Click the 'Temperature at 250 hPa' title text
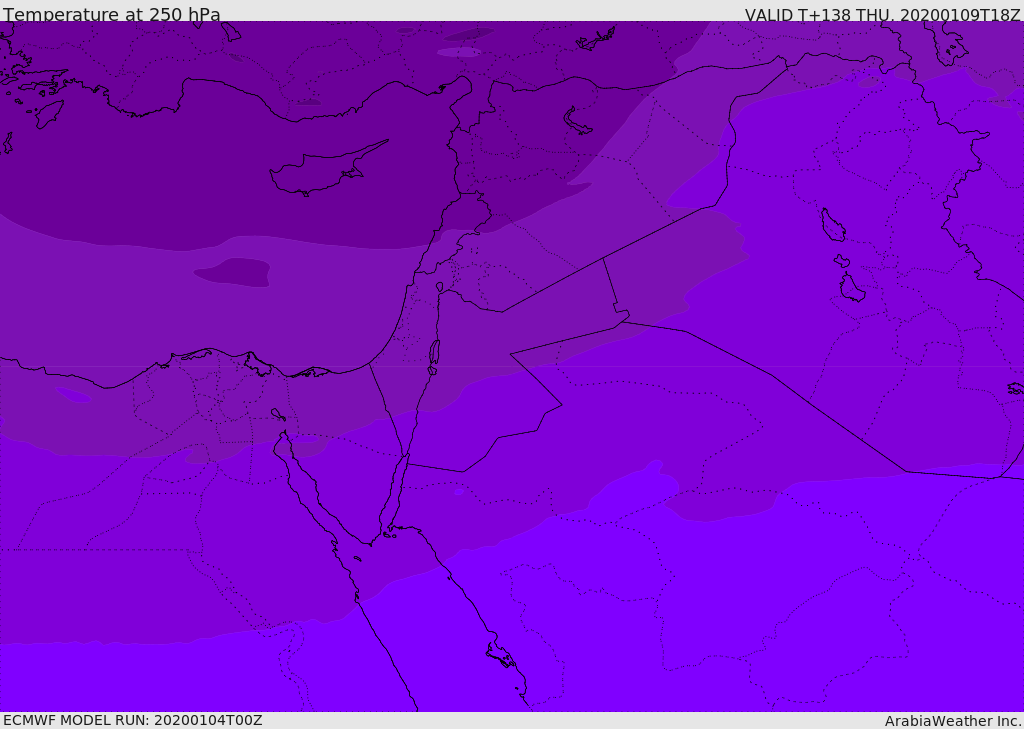This screenshot has height=729, width=1024. [x=112, y=14]
